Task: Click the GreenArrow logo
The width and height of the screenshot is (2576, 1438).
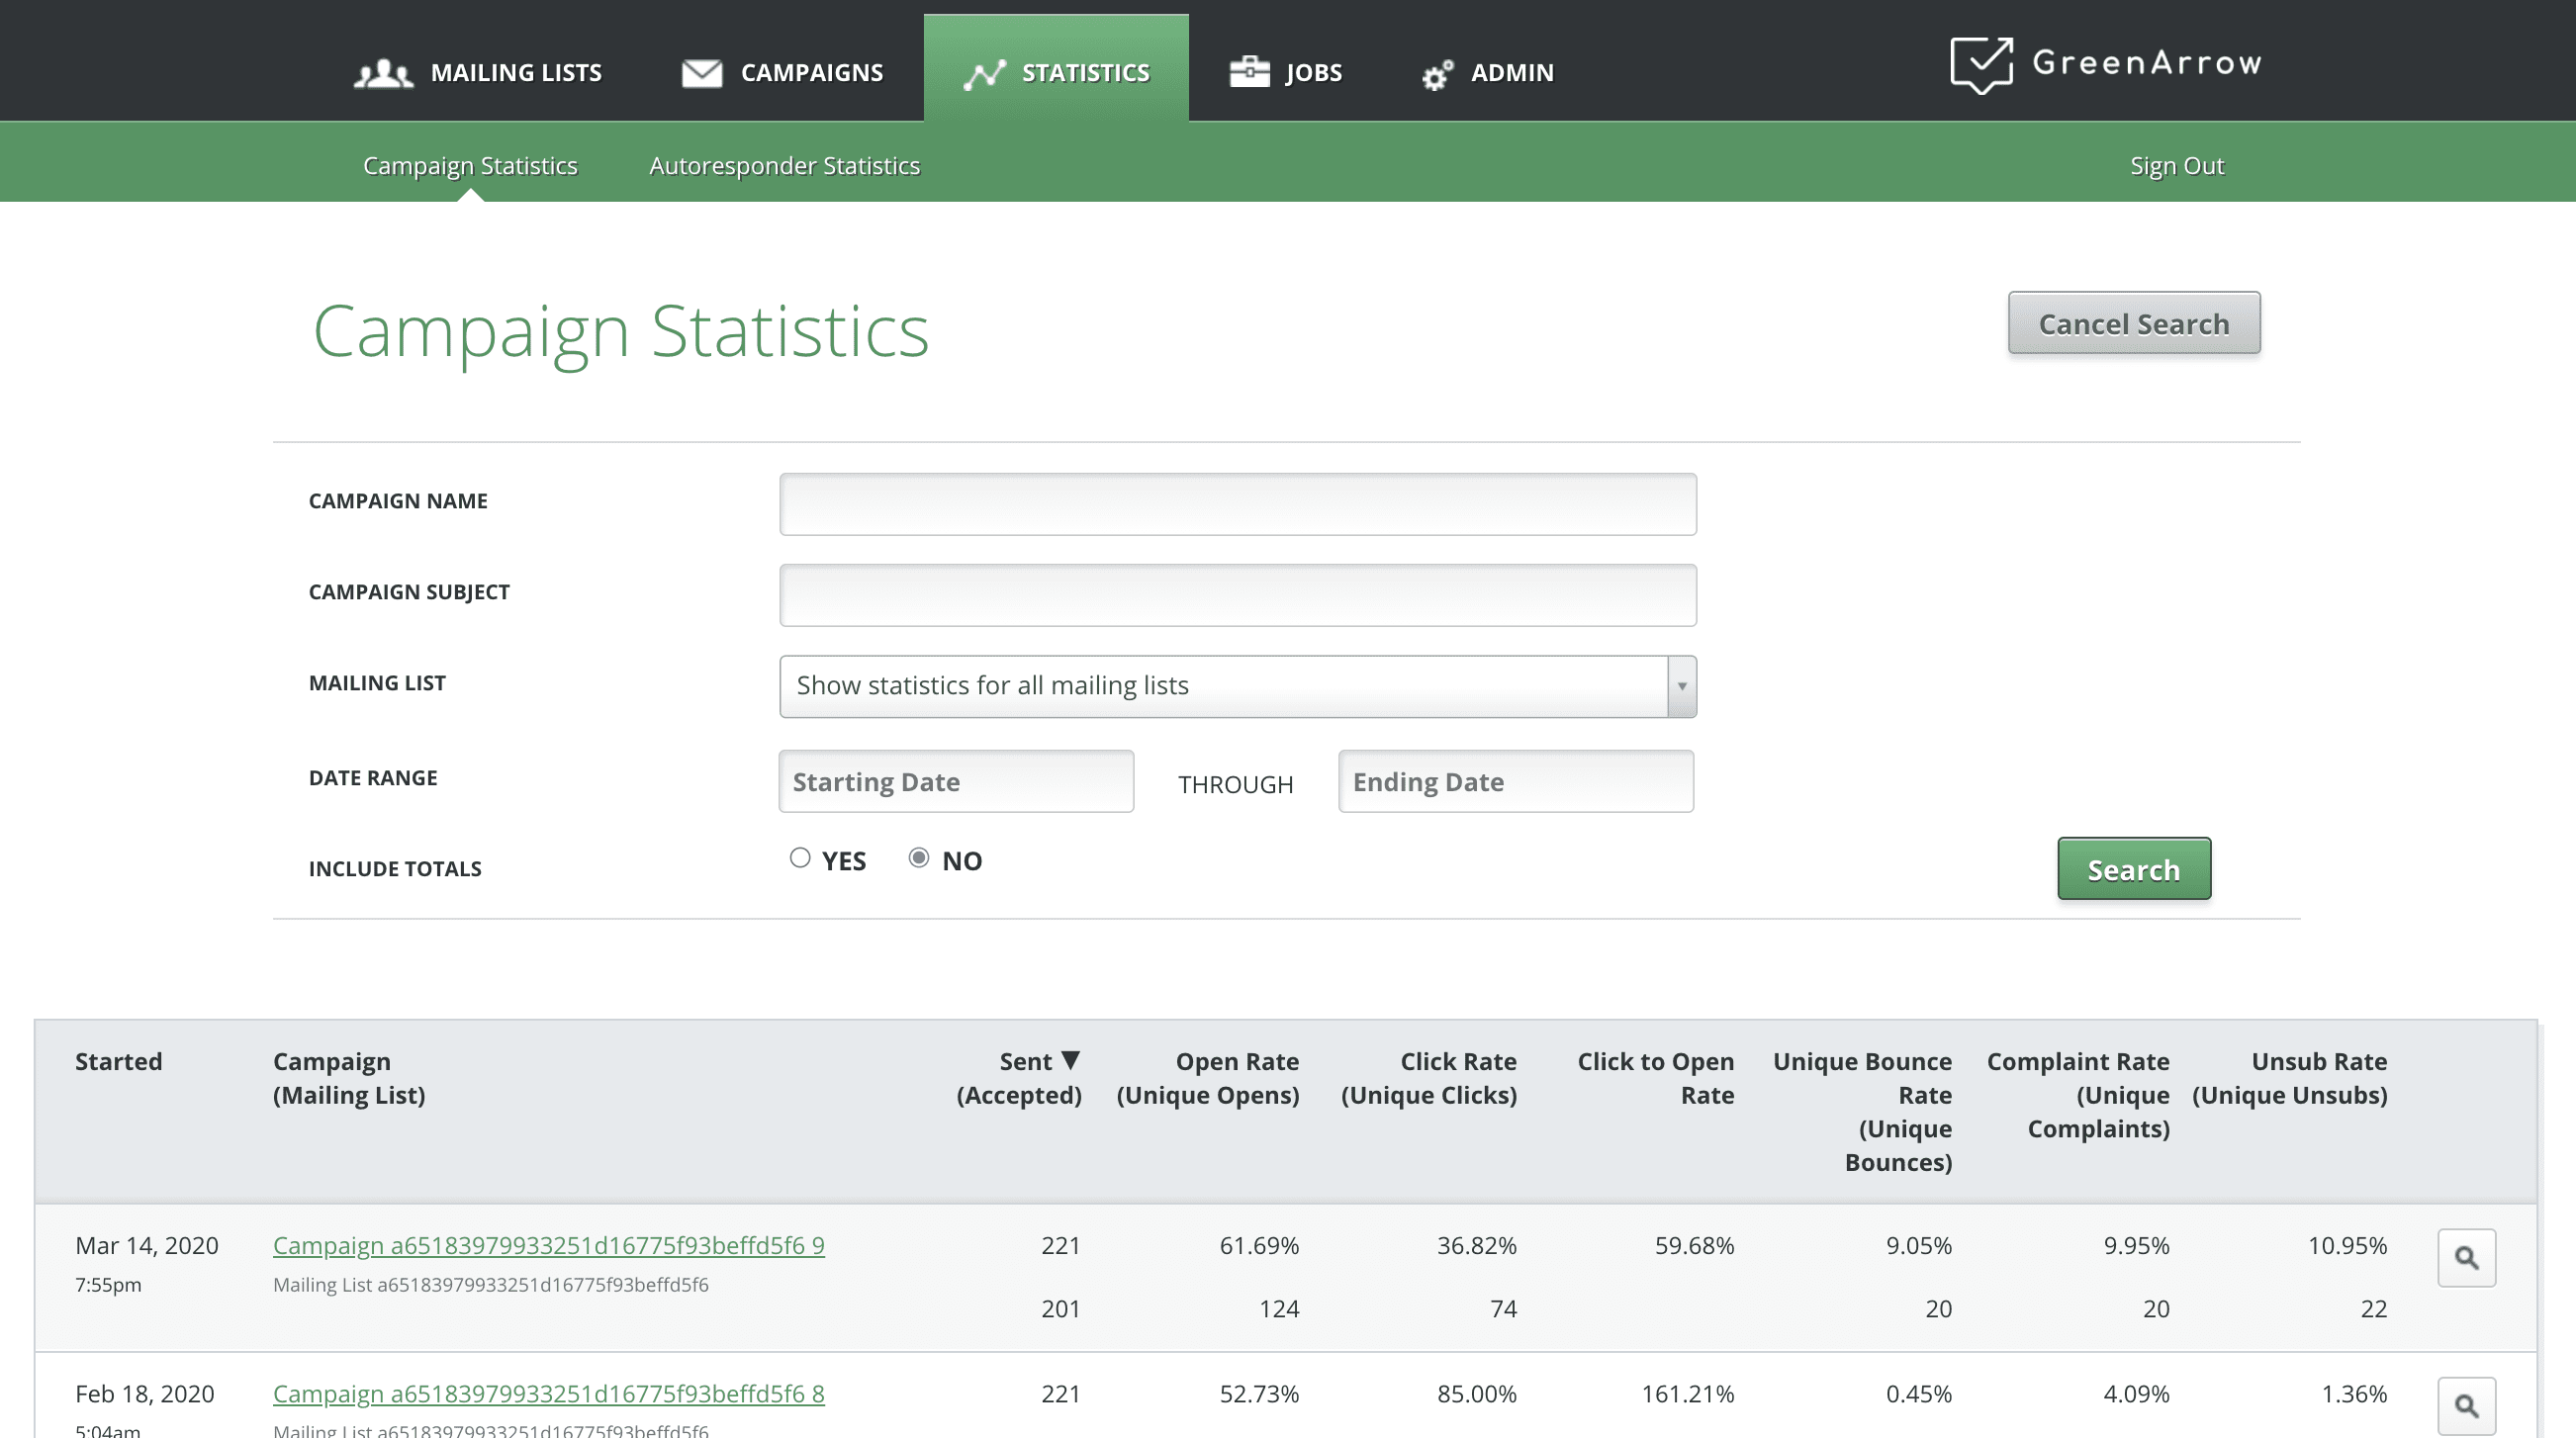Action: pyautogui.click(x=2107, y=64)
